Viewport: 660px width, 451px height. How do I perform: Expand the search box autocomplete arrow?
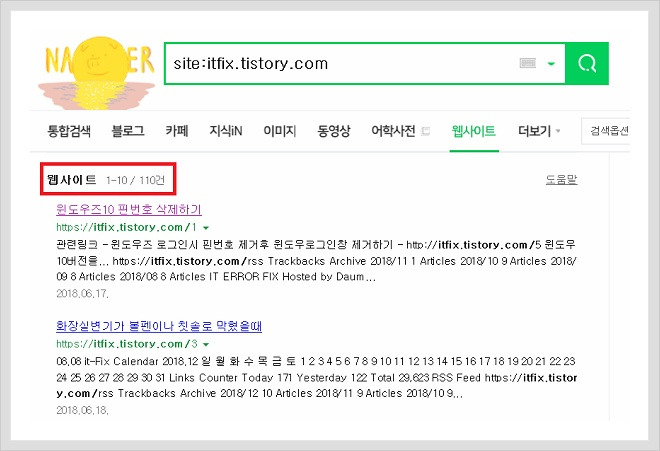click(x=551, y=64)
